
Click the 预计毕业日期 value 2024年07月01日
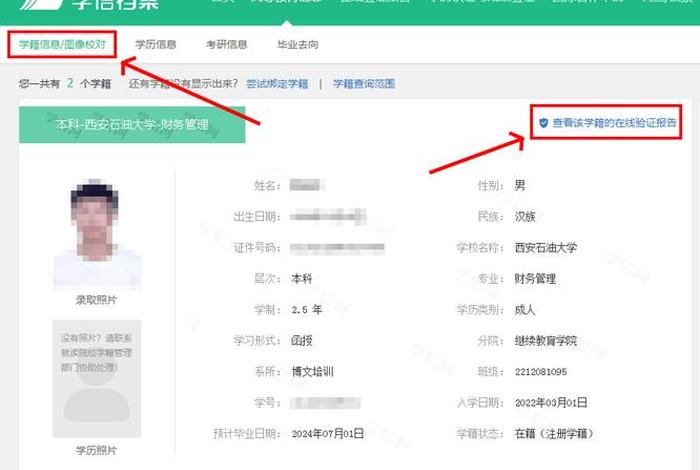pyautogui.click(x=328, y=434)
